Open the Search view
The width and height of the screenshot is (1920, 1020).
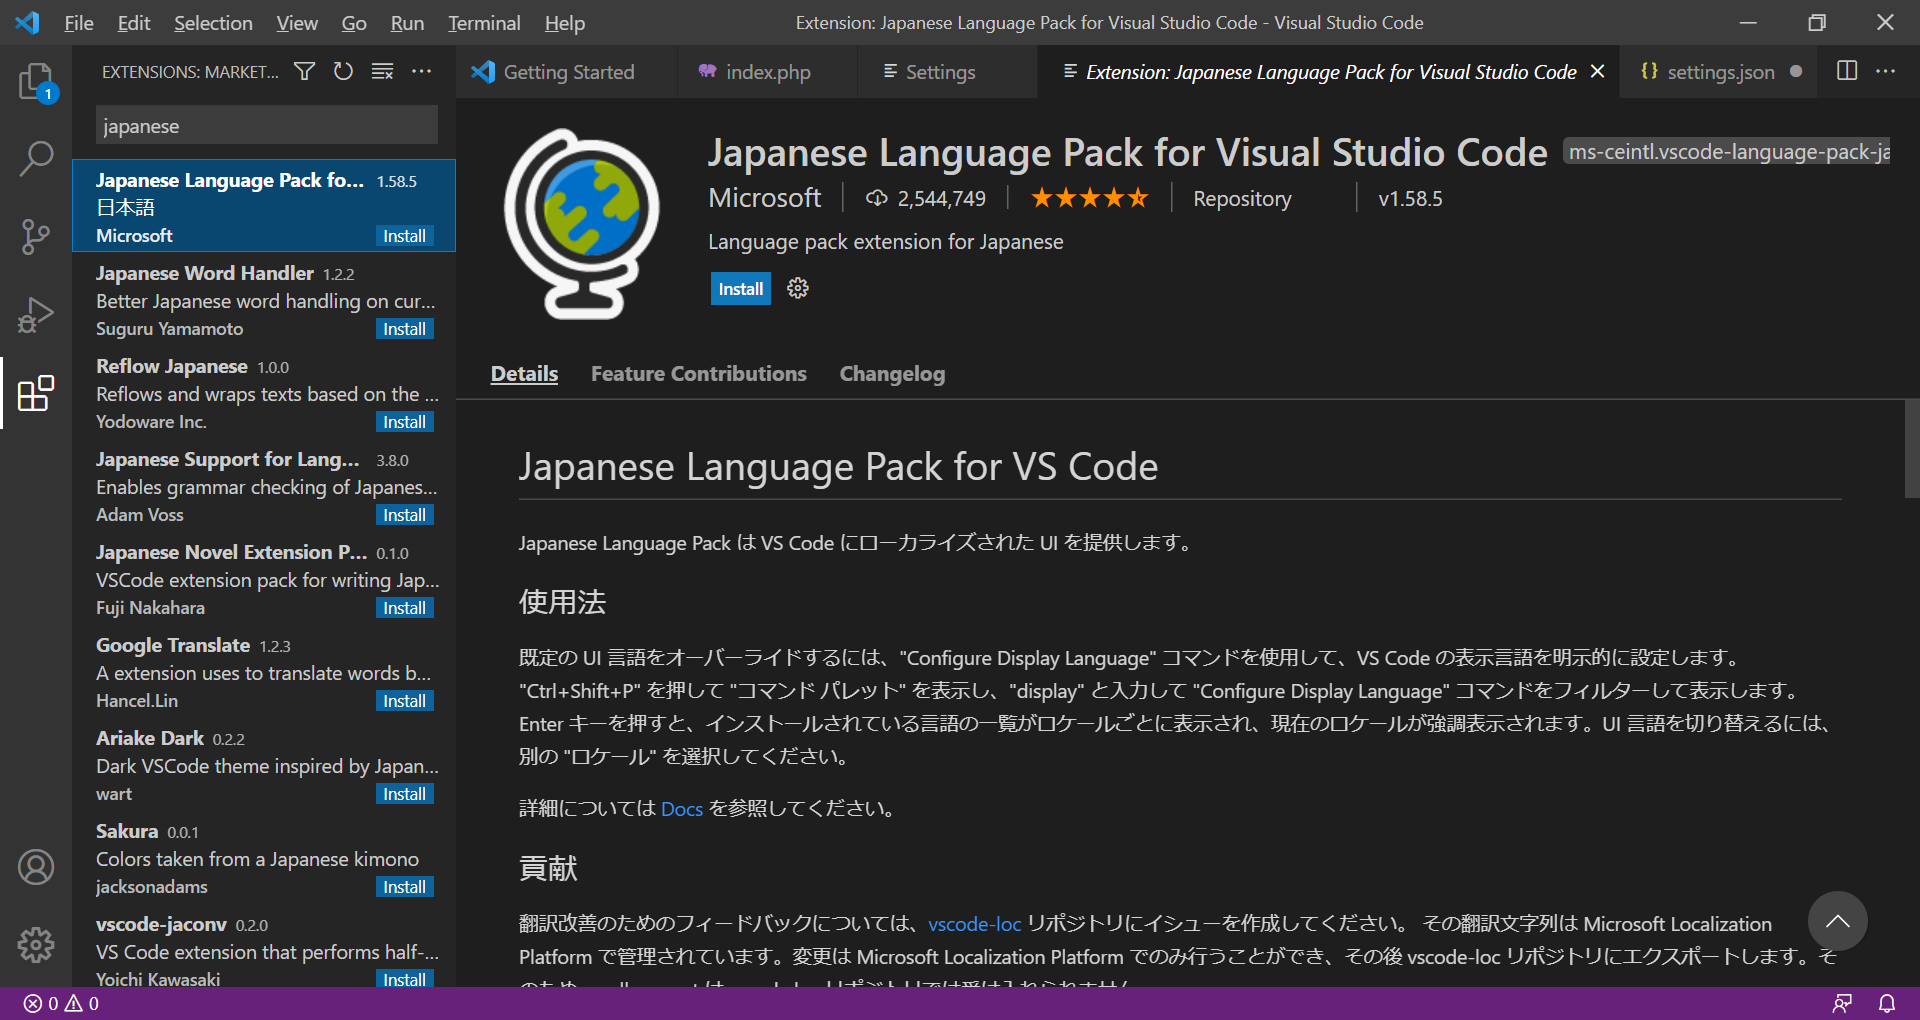[37, 159]
